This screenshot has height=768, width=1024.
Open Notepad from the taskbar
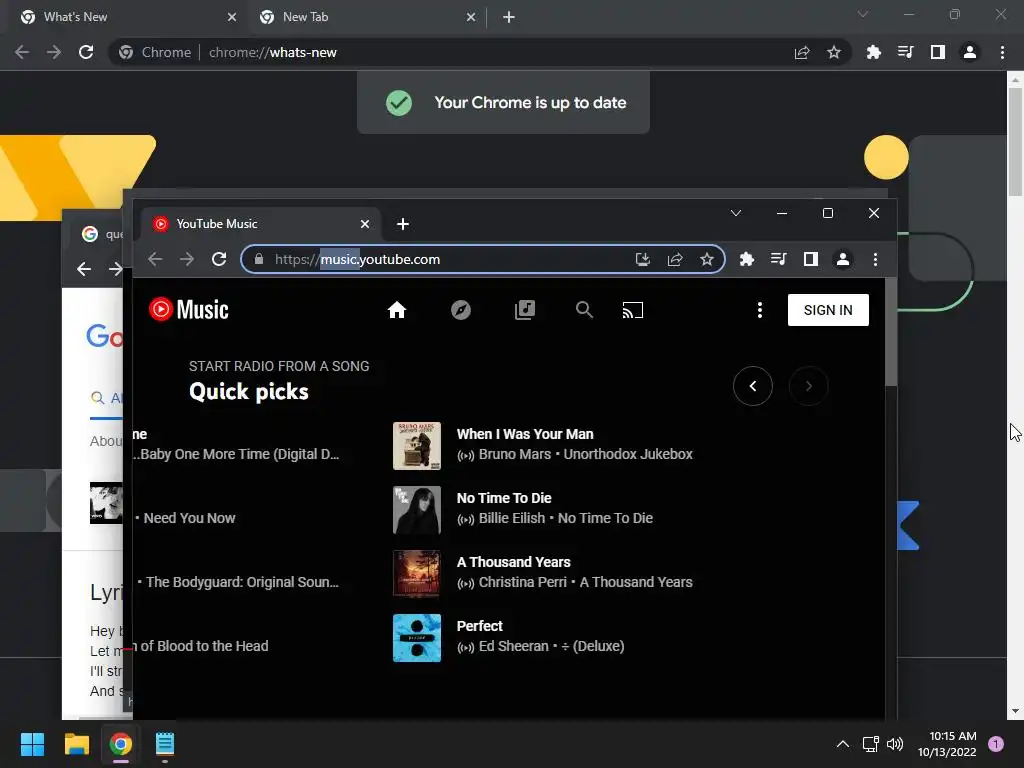[x=165, y=744]
